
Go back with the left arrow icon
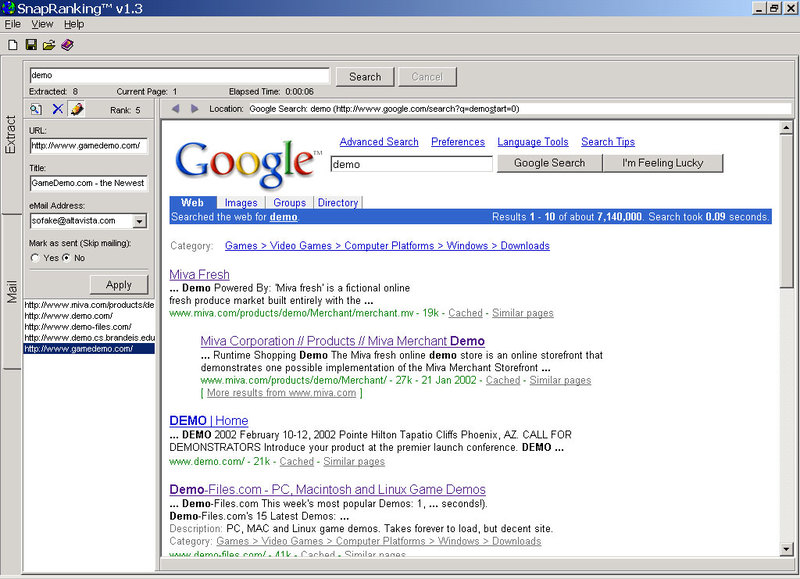[x=176, y=109]
